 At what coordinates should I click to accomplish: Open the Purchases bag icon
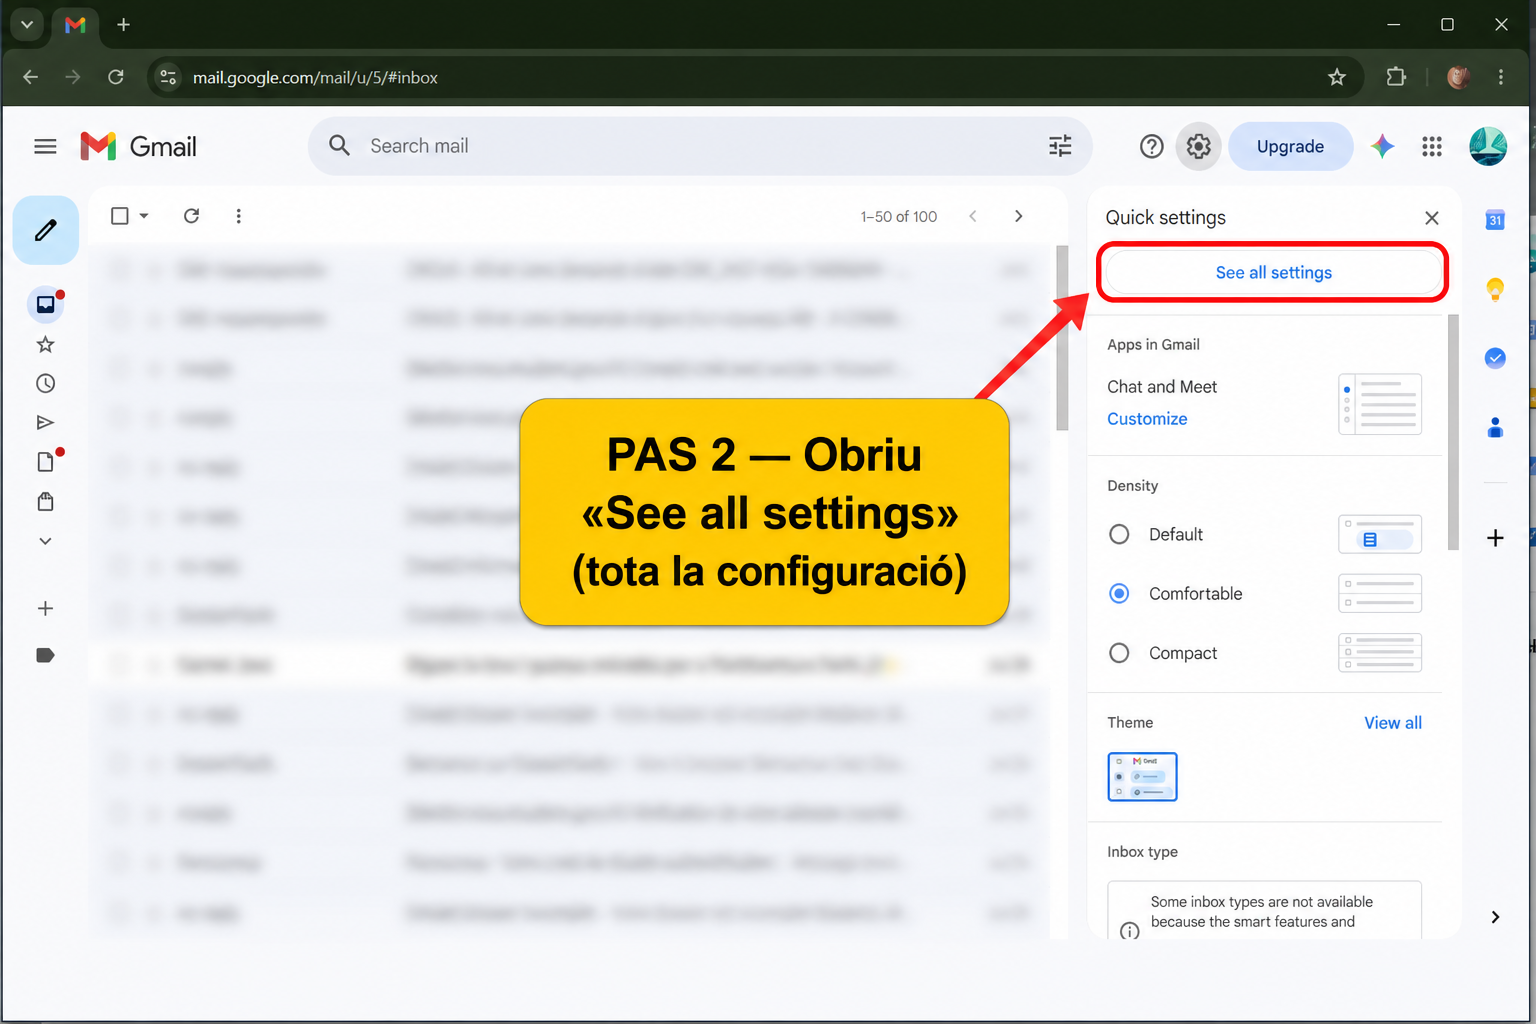click(x=45, y=501)
